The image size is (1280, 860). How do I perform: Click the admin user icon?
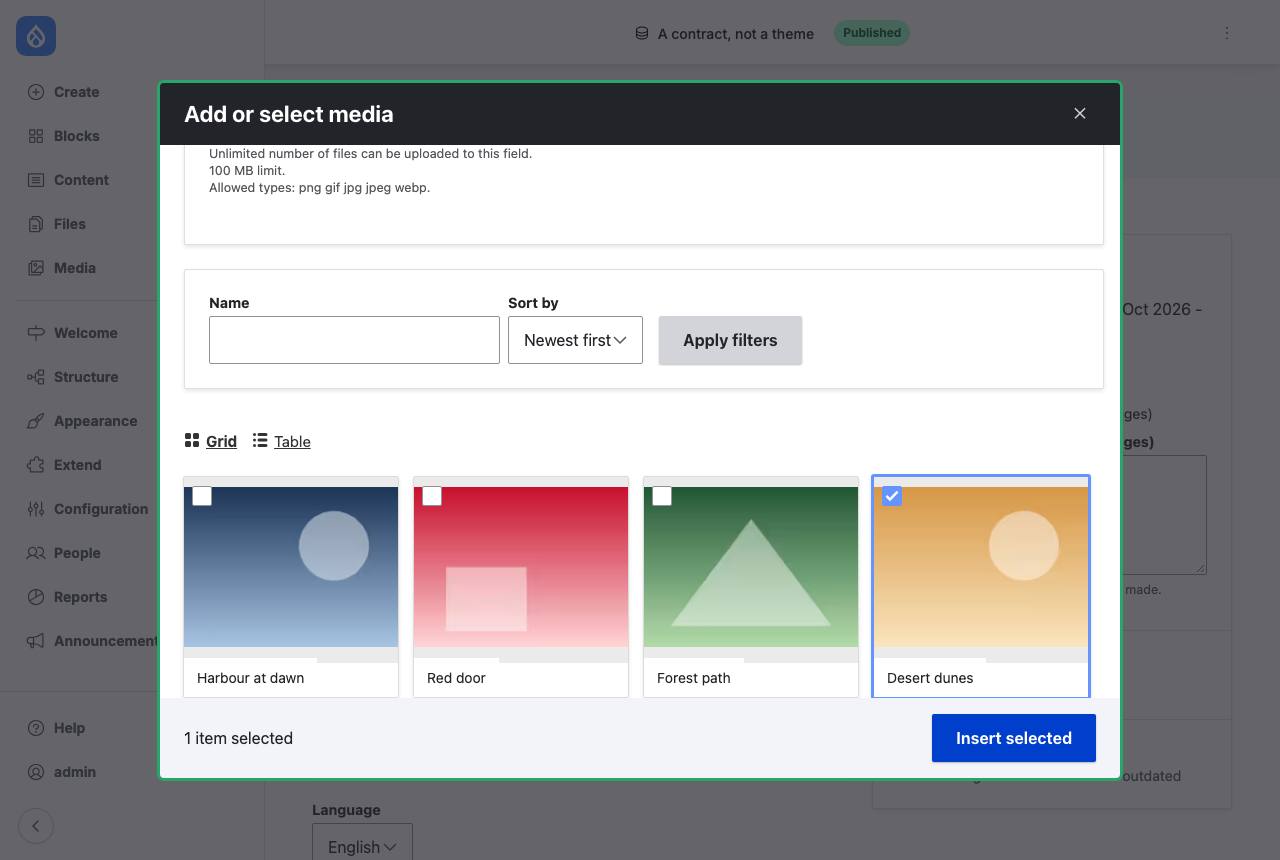point(36,772)
